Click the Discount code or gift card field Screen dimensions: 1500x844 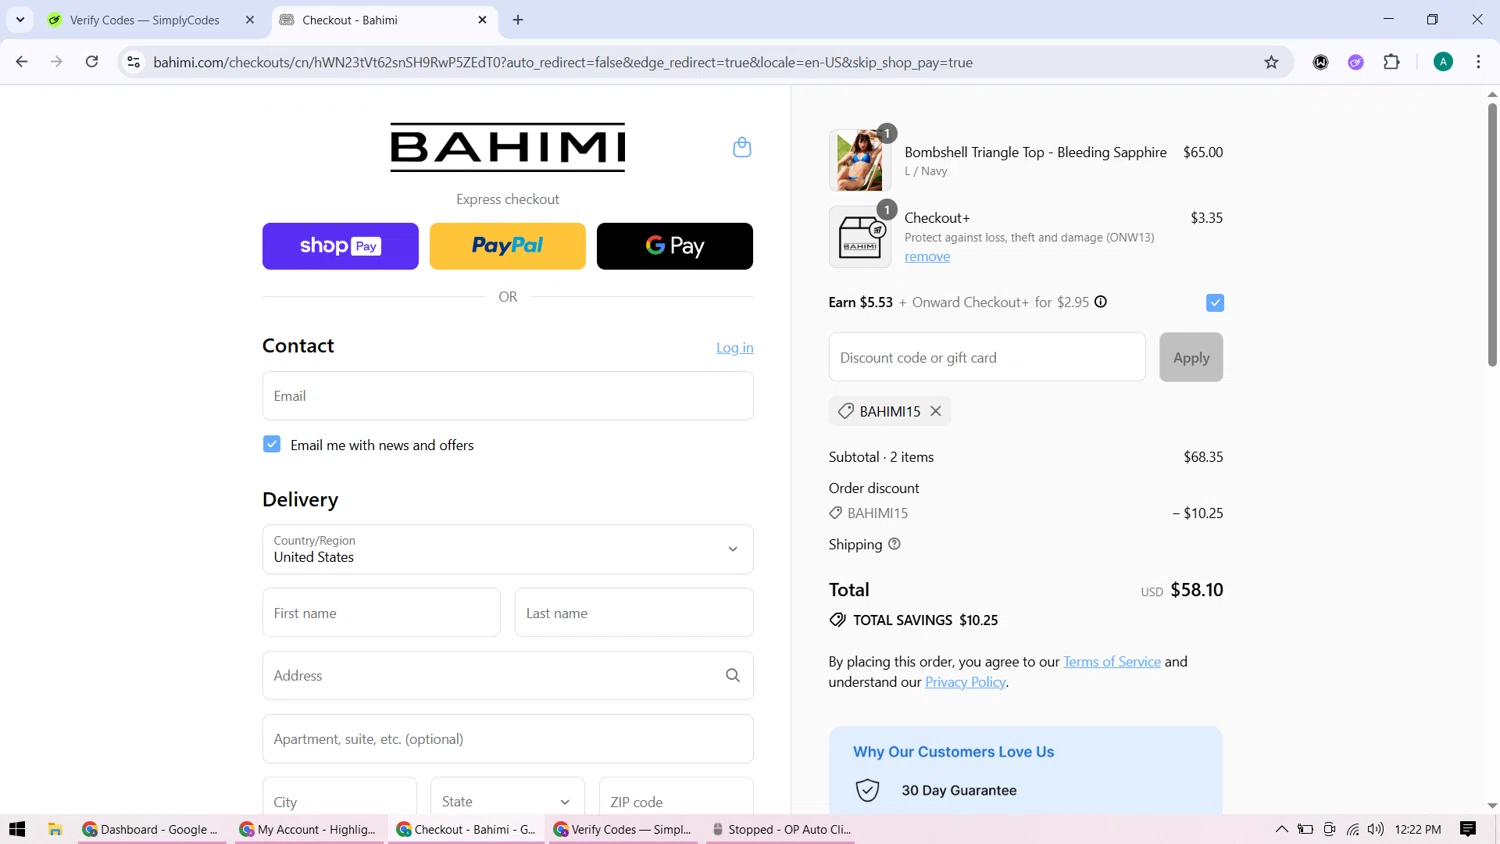pos(987,357)
